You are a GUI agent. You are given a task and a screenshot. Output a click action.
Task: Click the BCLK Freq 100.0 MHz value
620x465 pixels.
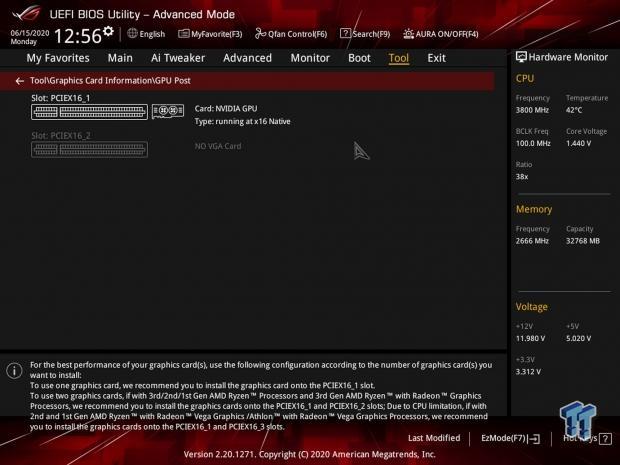533,144
